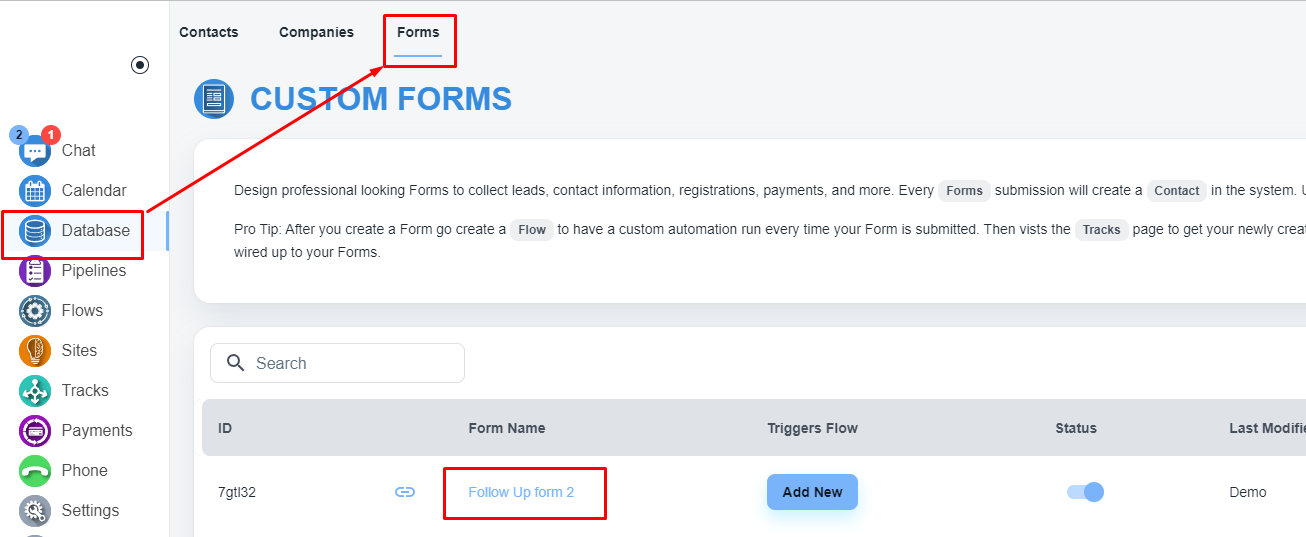Image resolution: width=1306 pixels, height=537 pixels.
Task: Click the Phone icon in sidebar
Action: coord(35,471)
